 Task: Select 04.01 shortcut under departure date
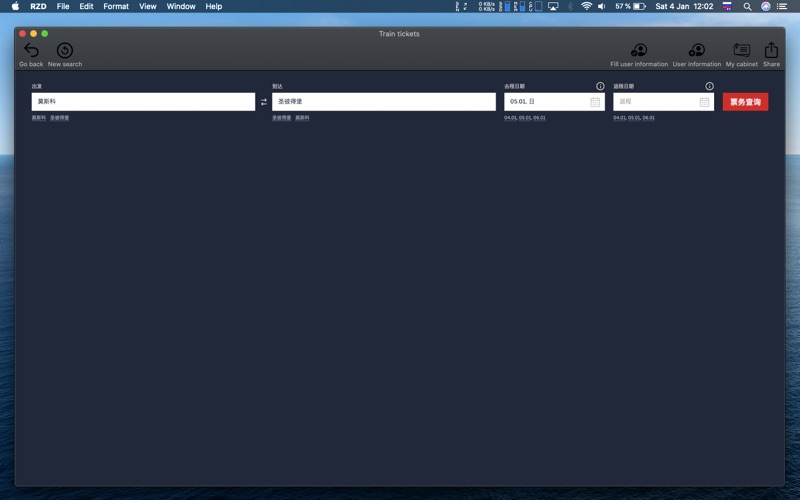click(510, 118)
